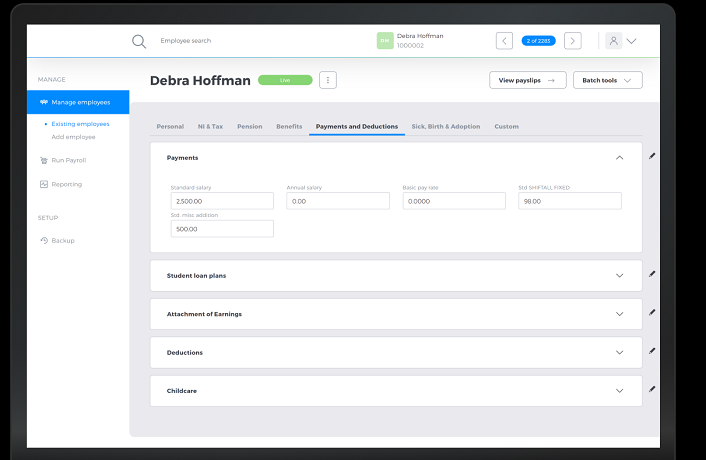706x460 pixels.
Task: Open the Add employee link
Action: 73,136
